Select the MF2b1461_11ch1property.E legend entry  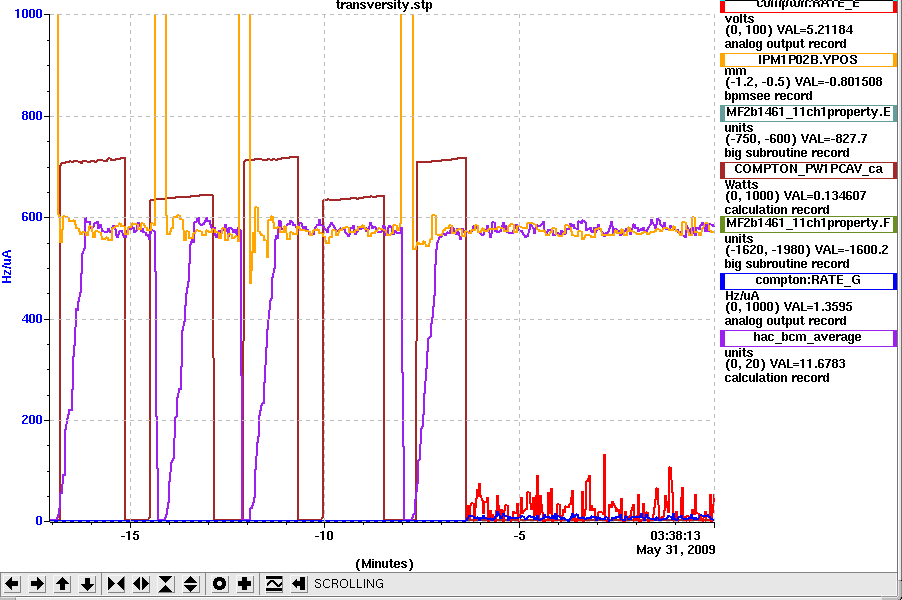(x=808, y=112)
